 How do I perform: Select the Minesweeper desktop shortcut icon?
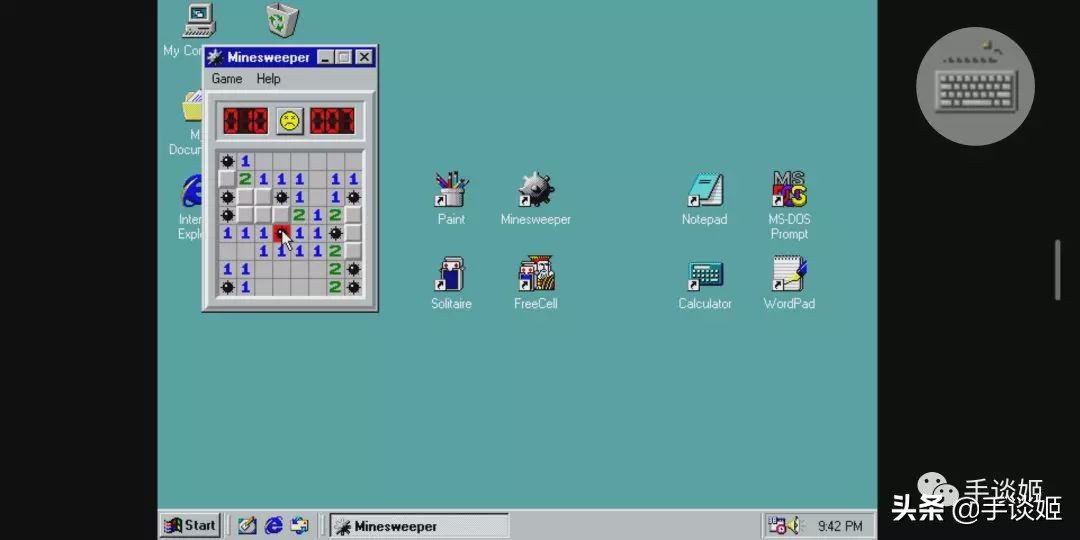coord(535,190)
